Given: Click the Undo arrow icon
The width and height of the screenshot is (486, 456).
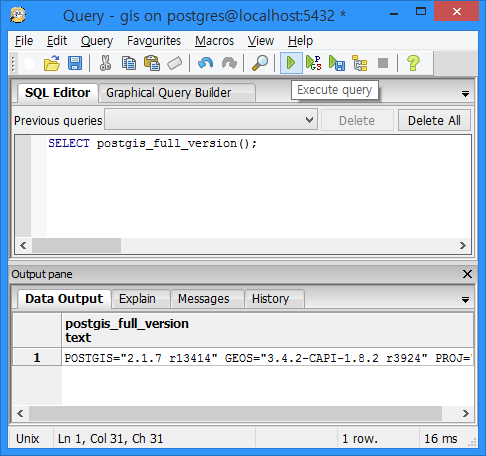Looking at the screenshot, I should tap(205, 63).
